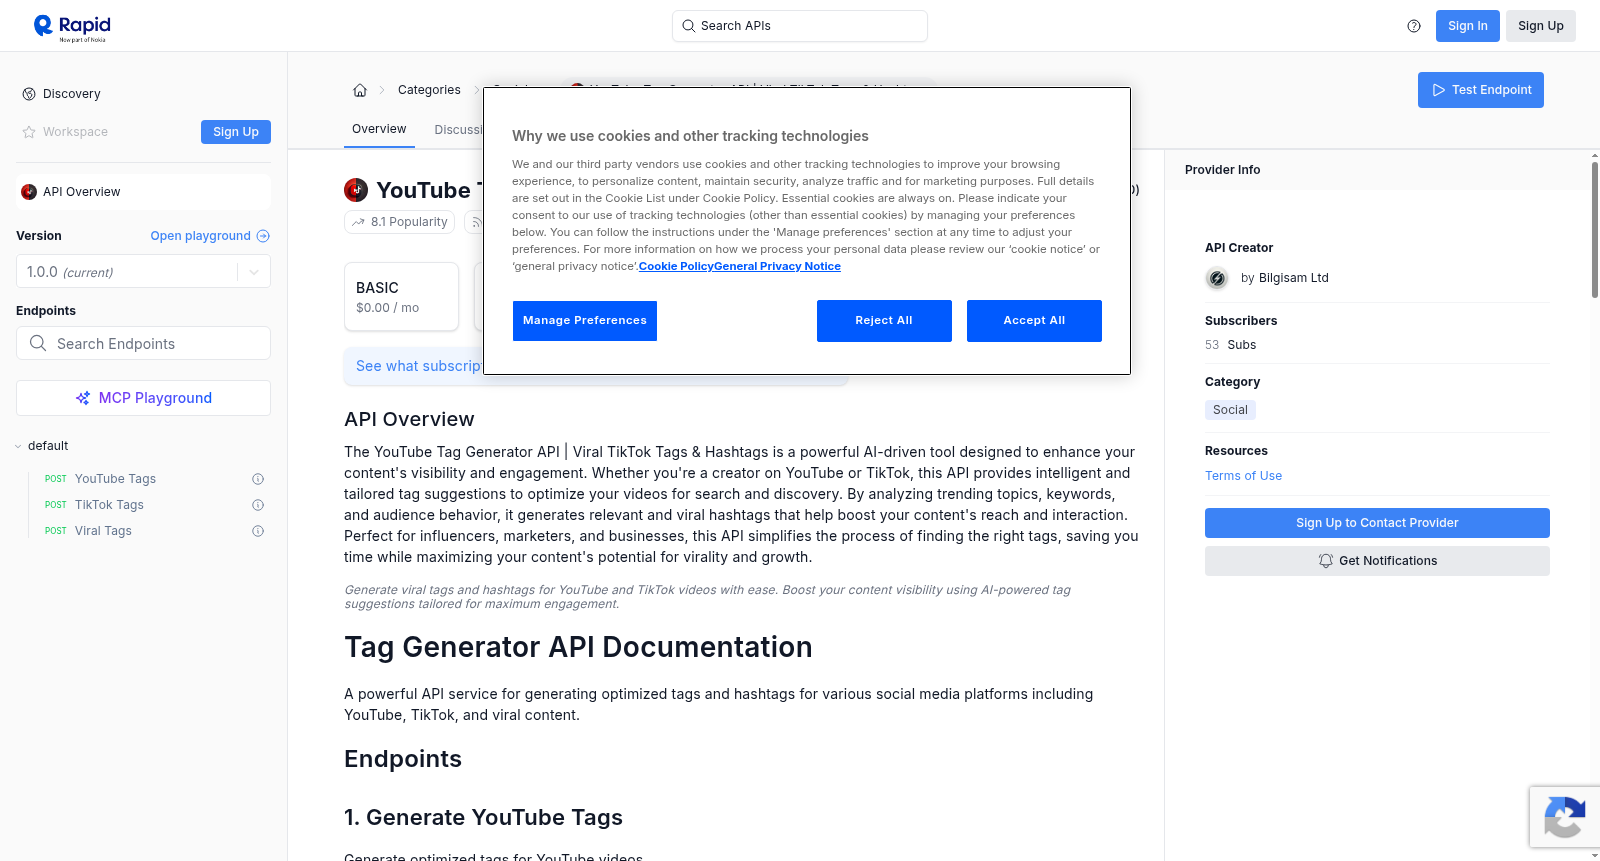Click the Sign In button

tap(1468, 26)
